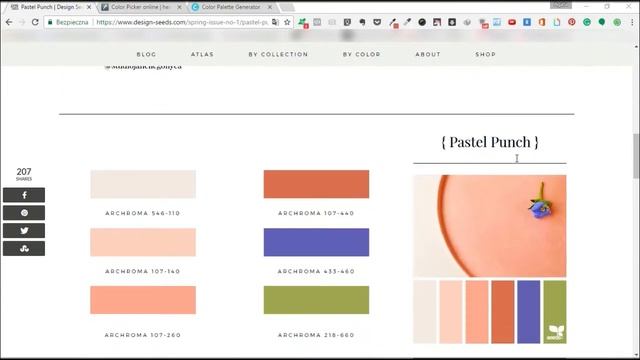Select the Archroma 433-460 purple swatch
Viewport: 640px width, 360px height.
click(x=316, y=242)
